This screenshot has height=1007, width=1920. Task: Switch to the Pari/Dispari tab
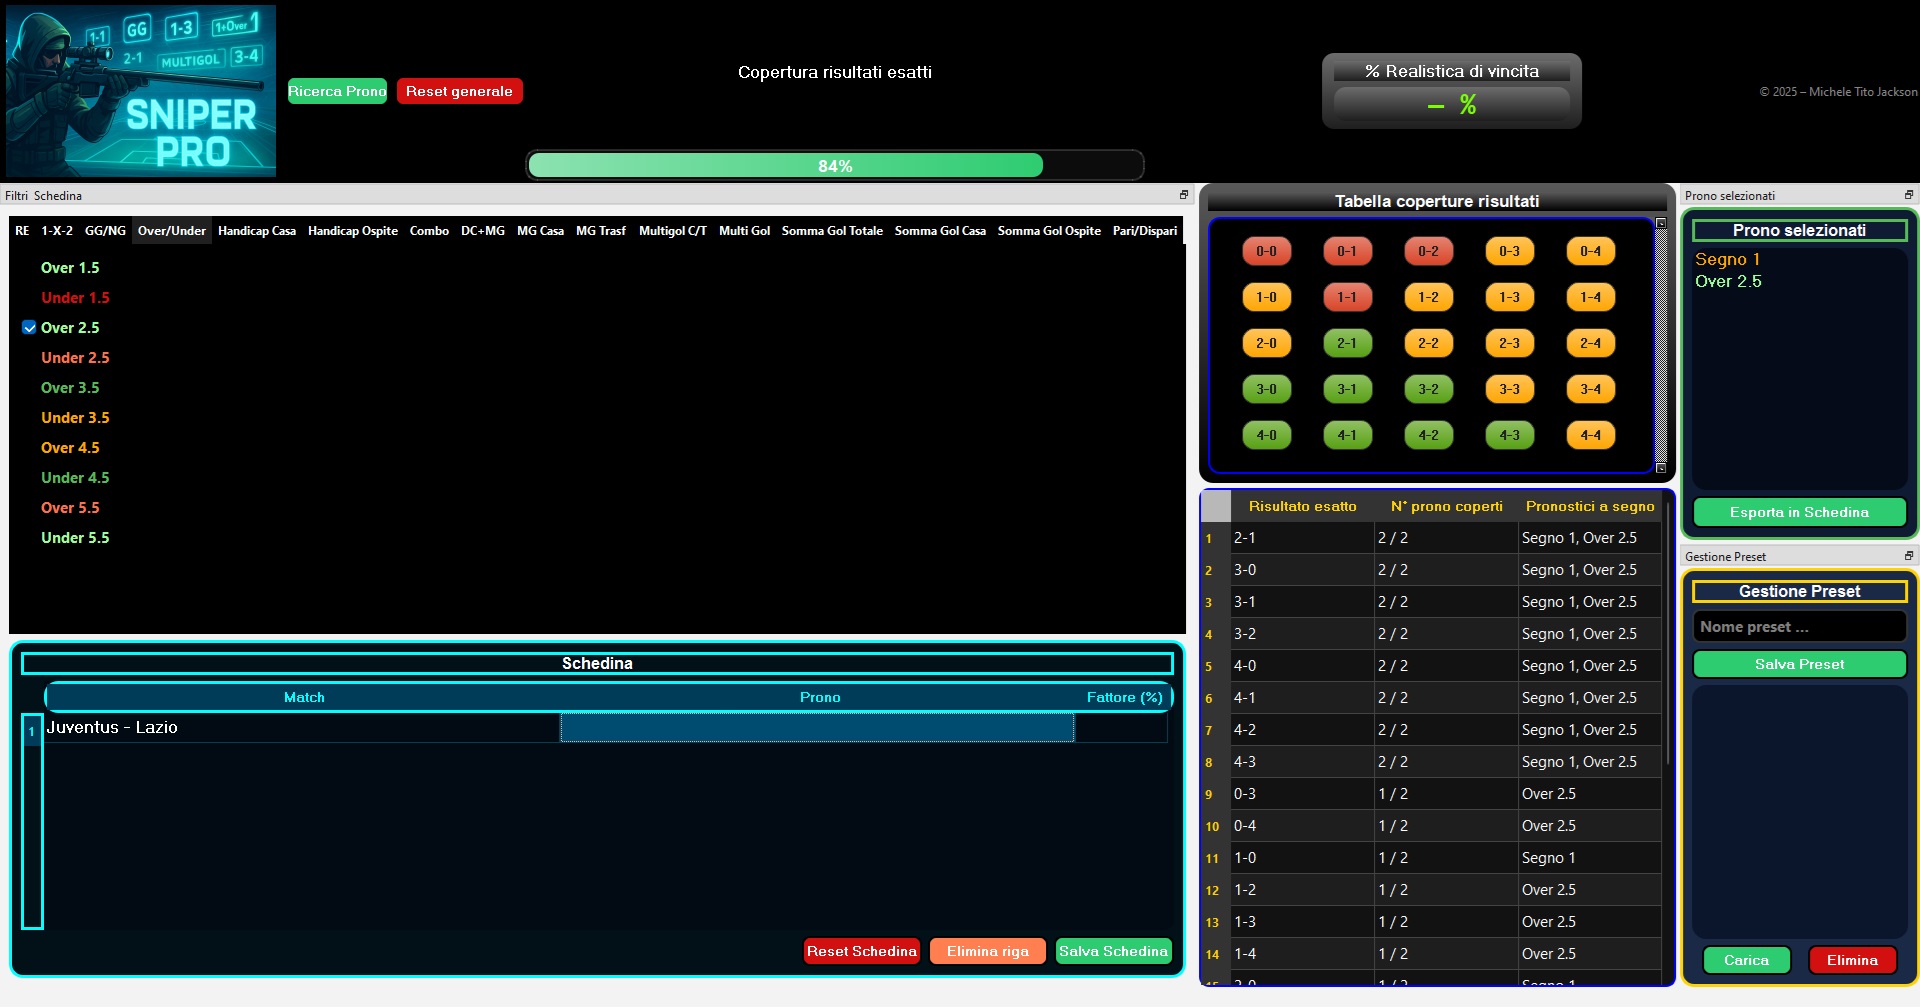pos(1145,230)
